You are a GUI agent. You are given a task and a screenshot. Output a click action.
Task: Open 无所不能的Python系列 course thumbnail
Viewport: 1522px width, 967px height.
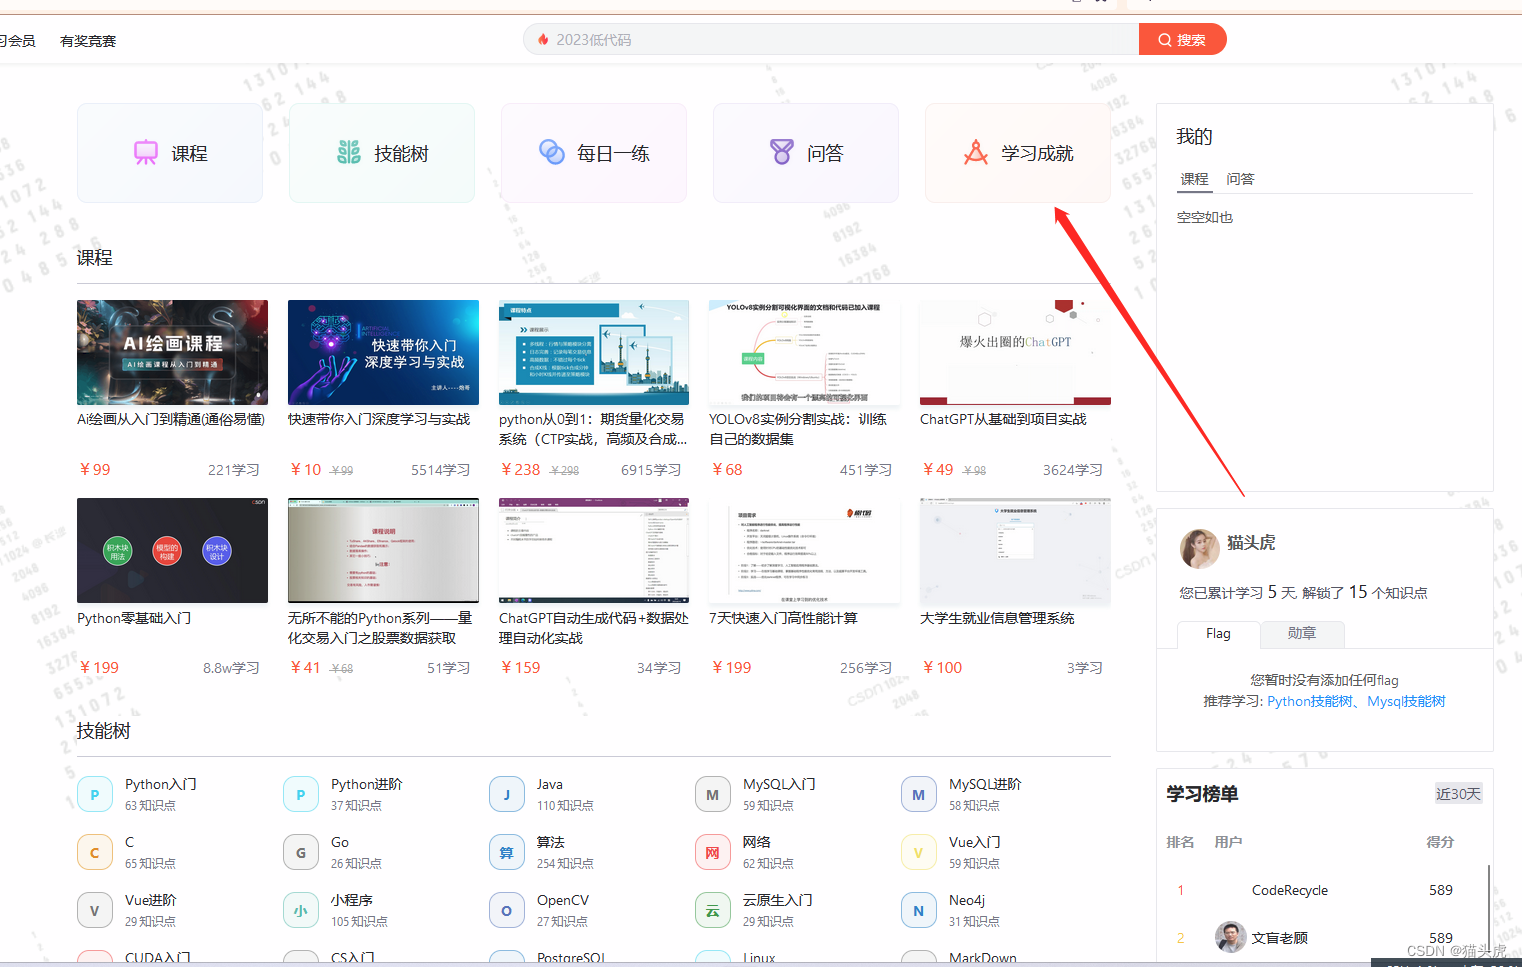coord(383,550)
